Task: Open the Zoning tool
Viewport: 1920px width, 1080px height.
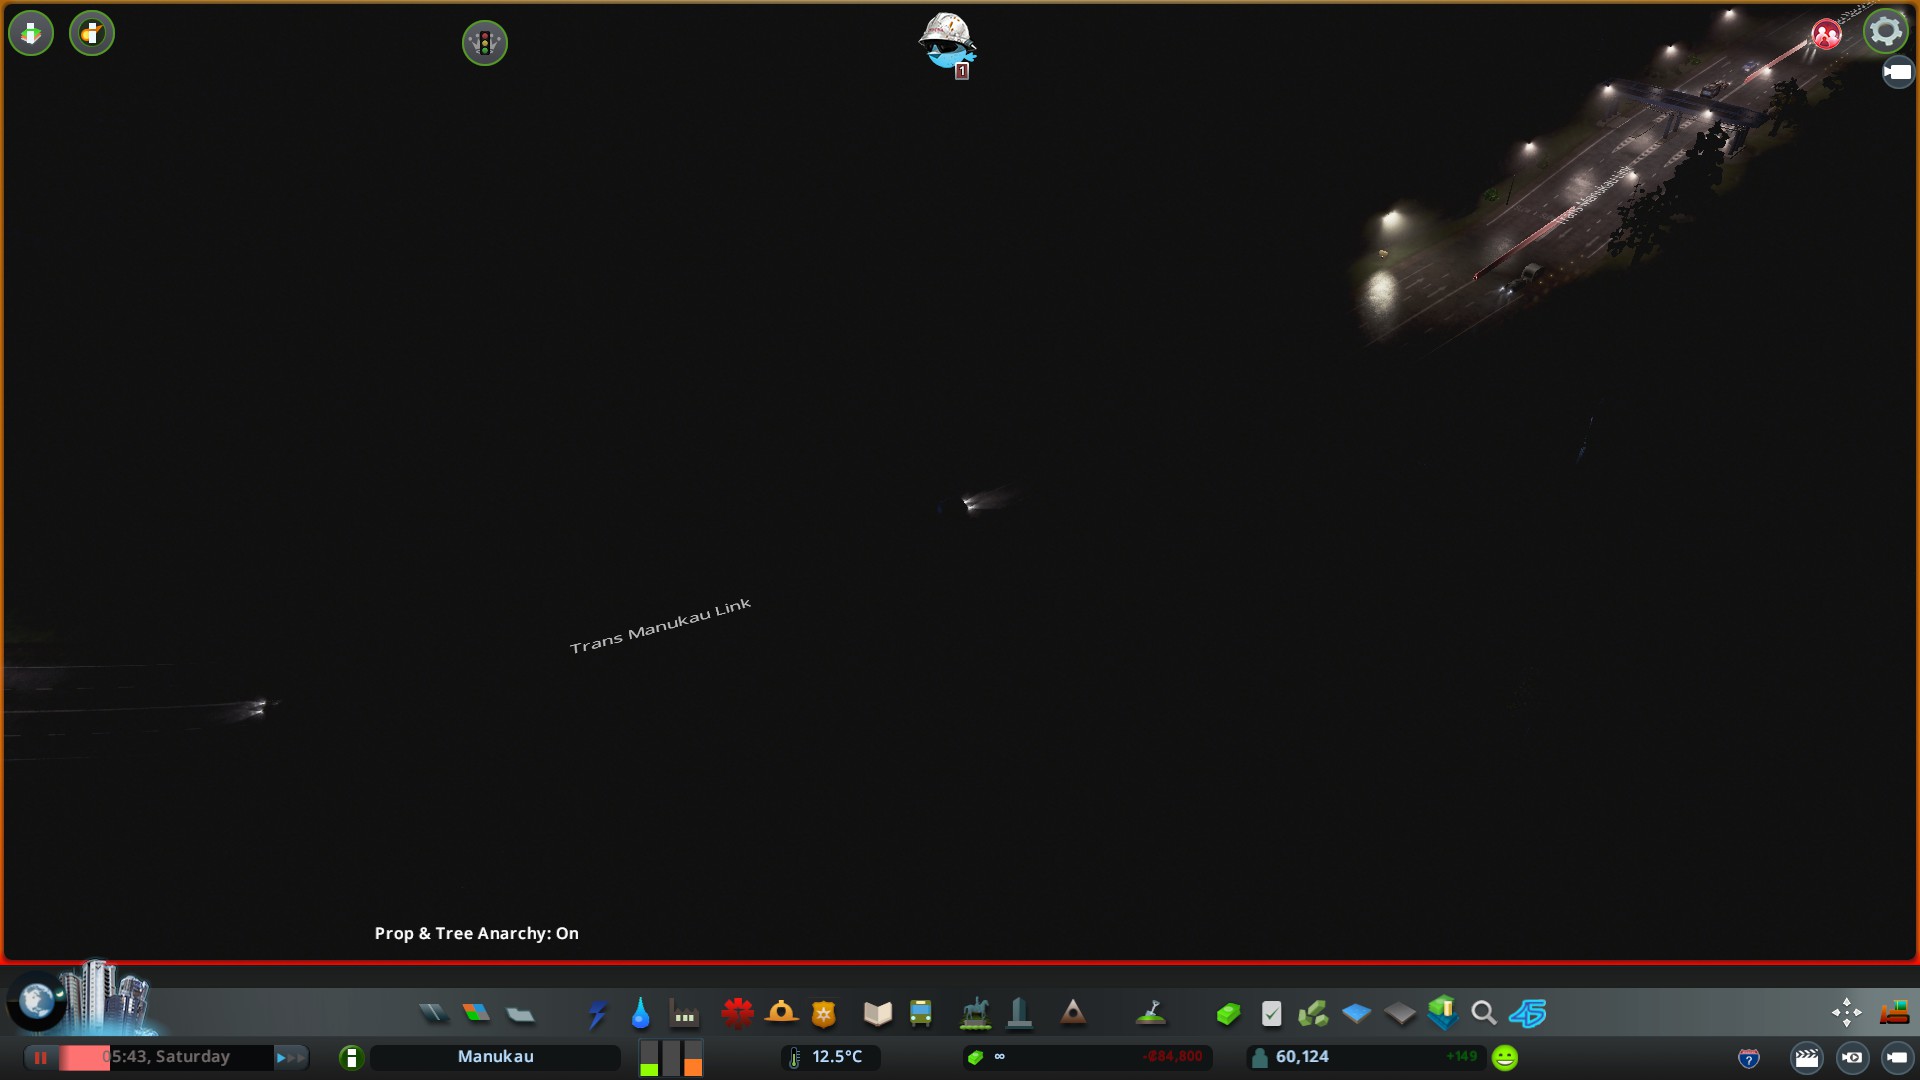Action: click(x=477, y=1014)
